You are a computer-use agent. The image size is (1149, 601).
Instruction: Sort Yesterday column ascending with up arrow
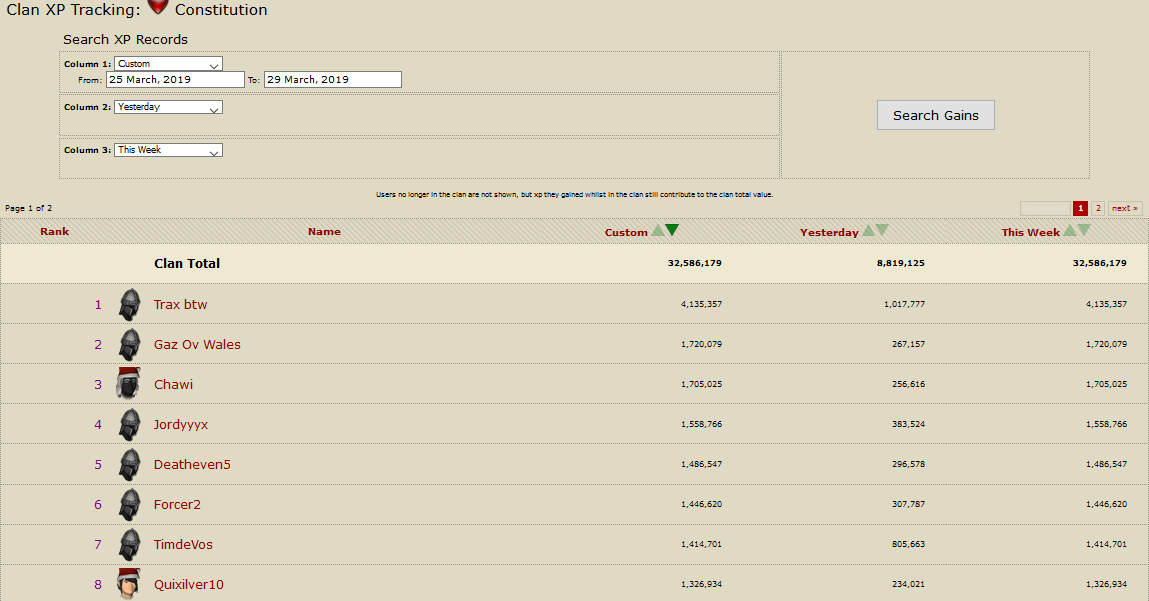pyautogui.click(x=868, y=231)
